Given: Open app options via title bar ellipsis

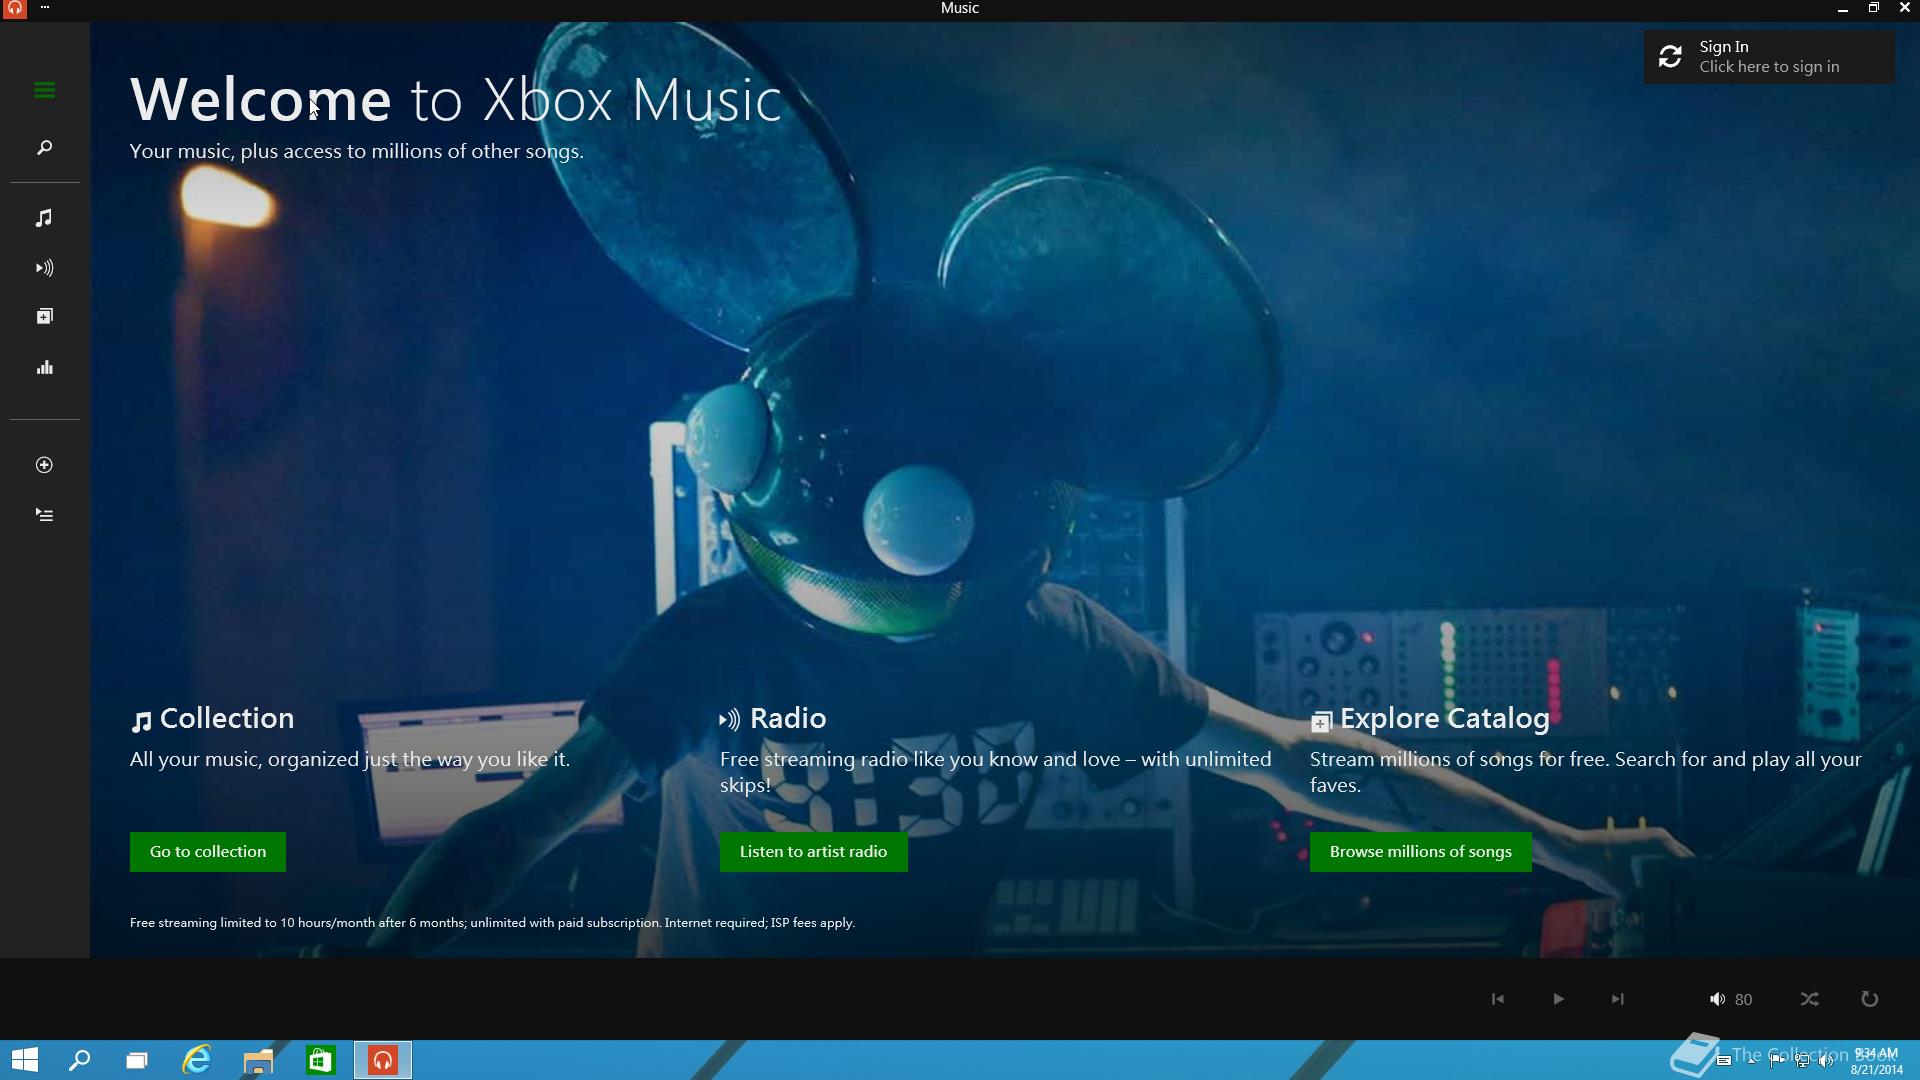Looking at the screenshot, I should [x=45, y=8].
